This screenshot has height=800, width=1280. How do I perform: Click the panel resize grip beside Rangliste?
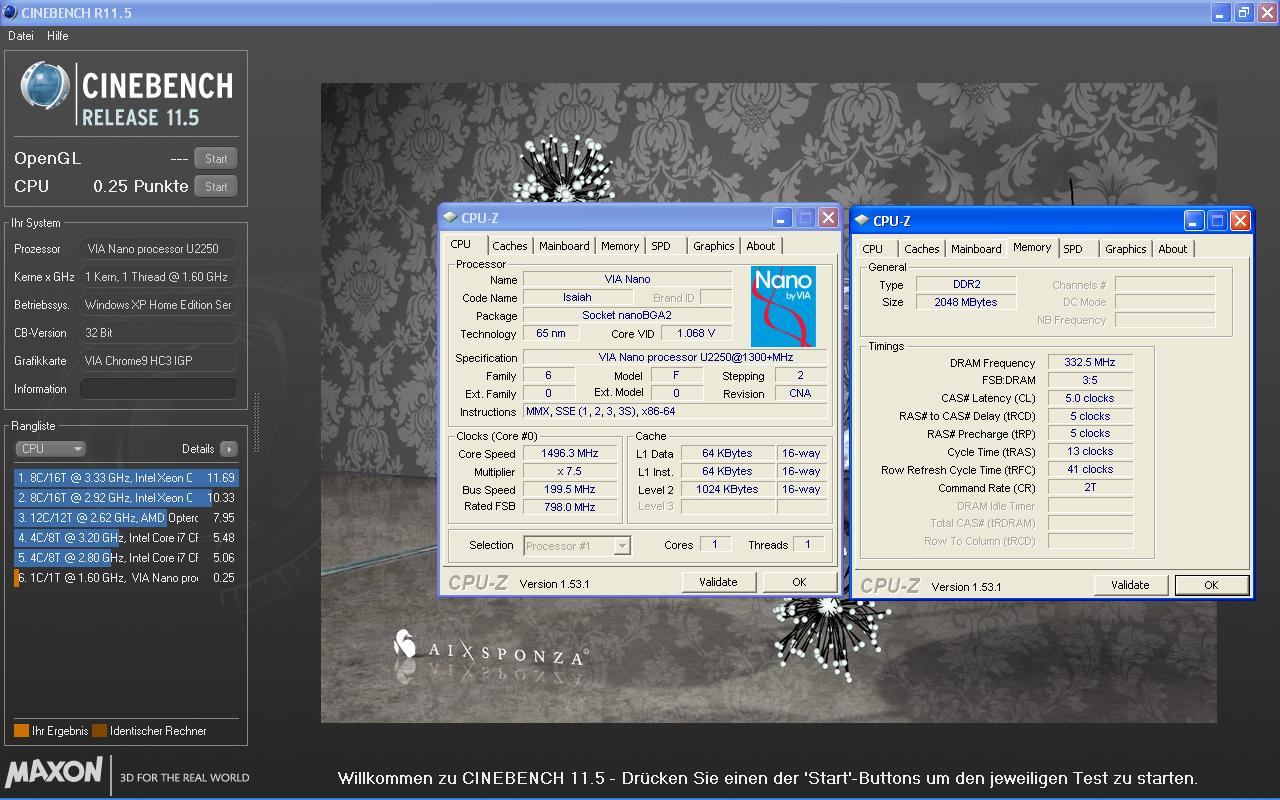click(255, 423)
